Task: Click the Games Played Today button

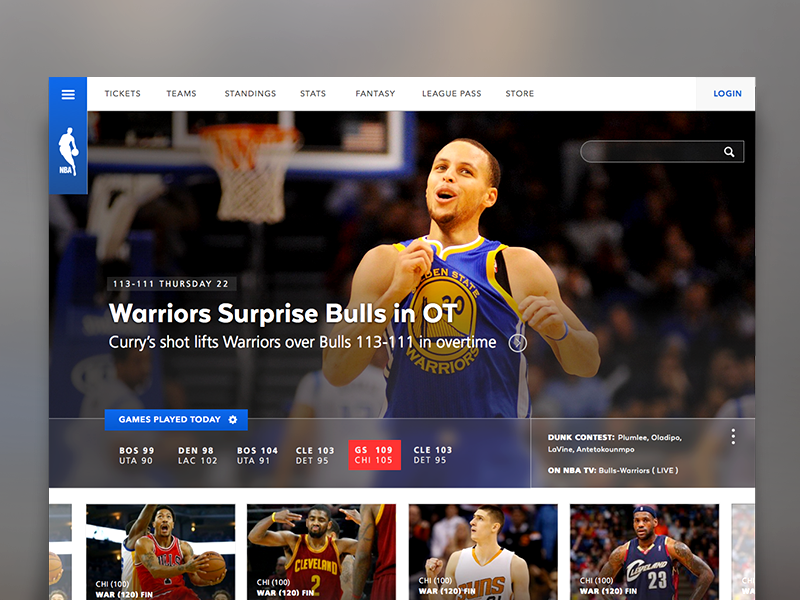Action: pyautogui.click(x=176, y=419)
